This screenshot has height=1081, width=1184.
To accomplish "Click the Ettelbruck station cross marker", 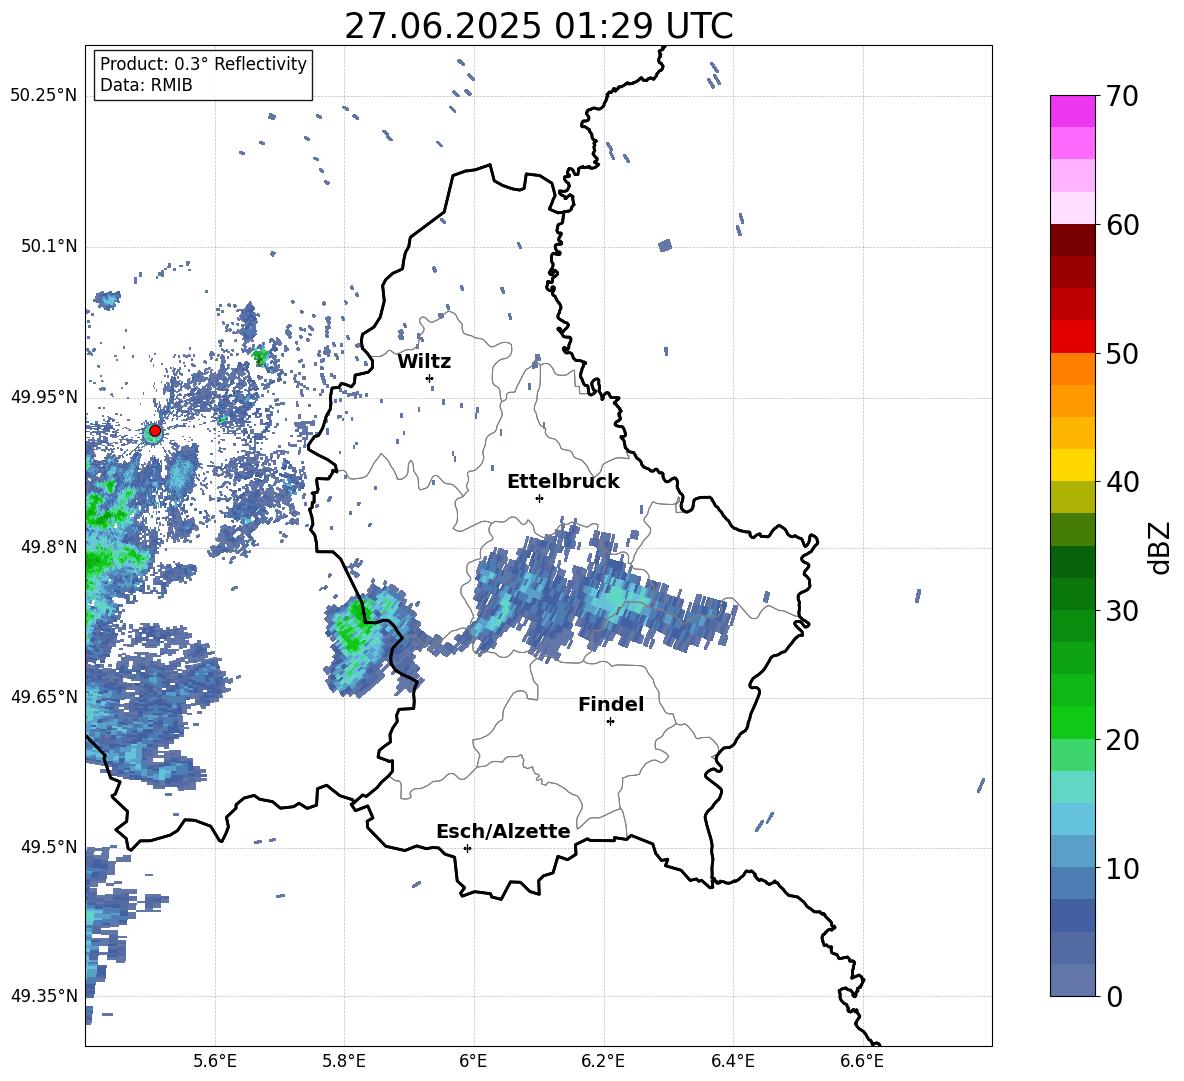I will [539, 498].
